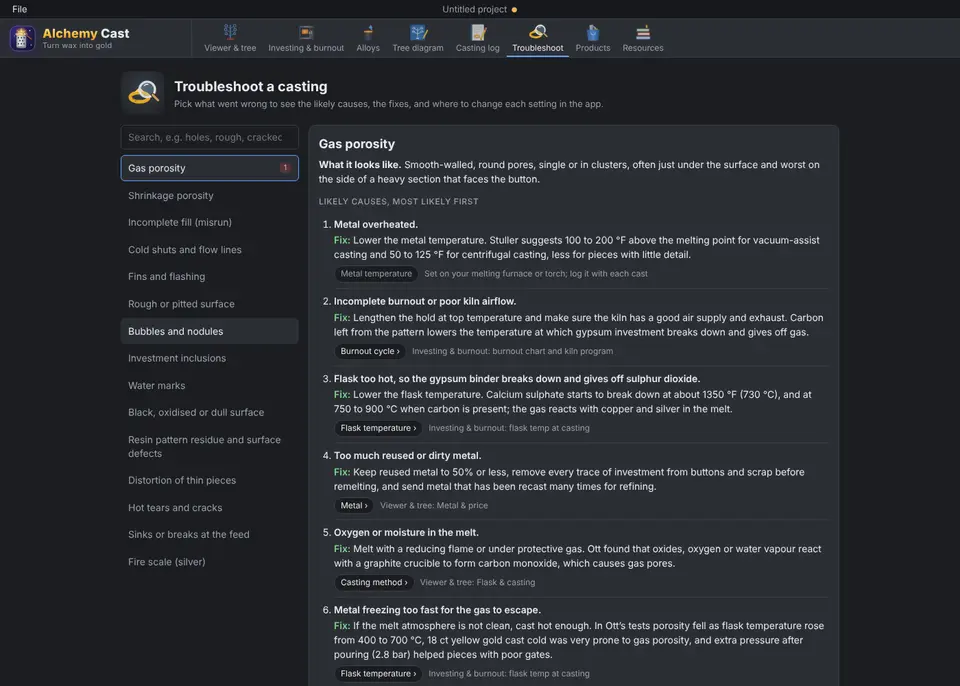Open the Resources books icon

point(643,31)
